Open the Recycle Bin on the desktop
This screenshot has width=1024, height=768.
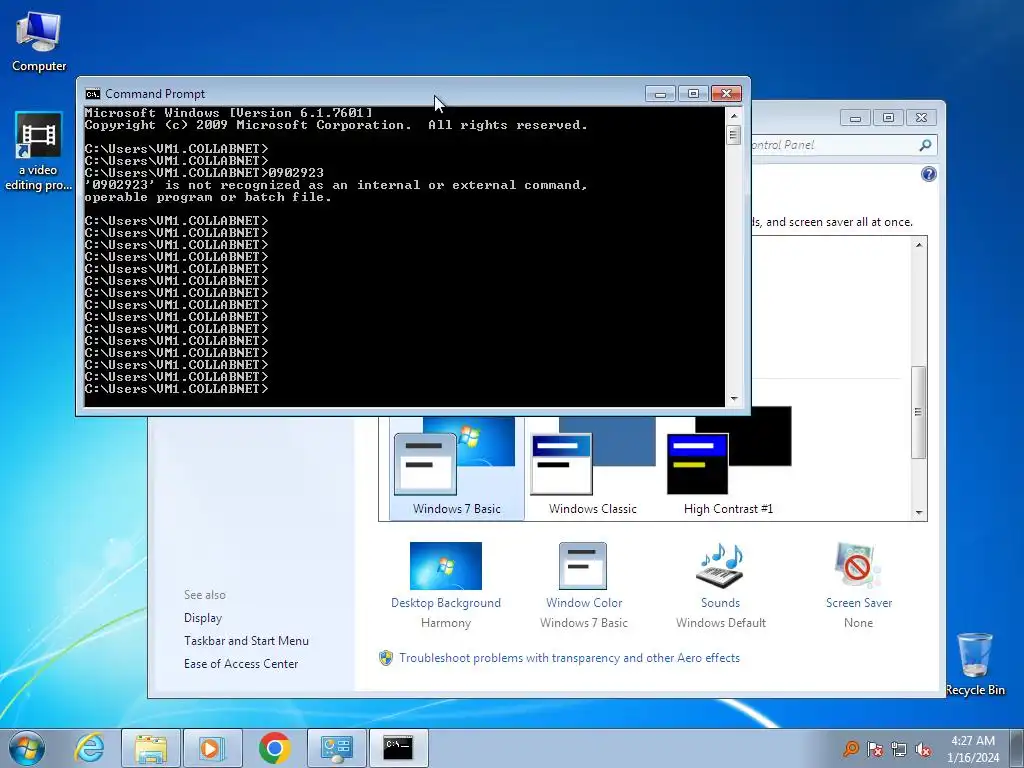point(975,664)
